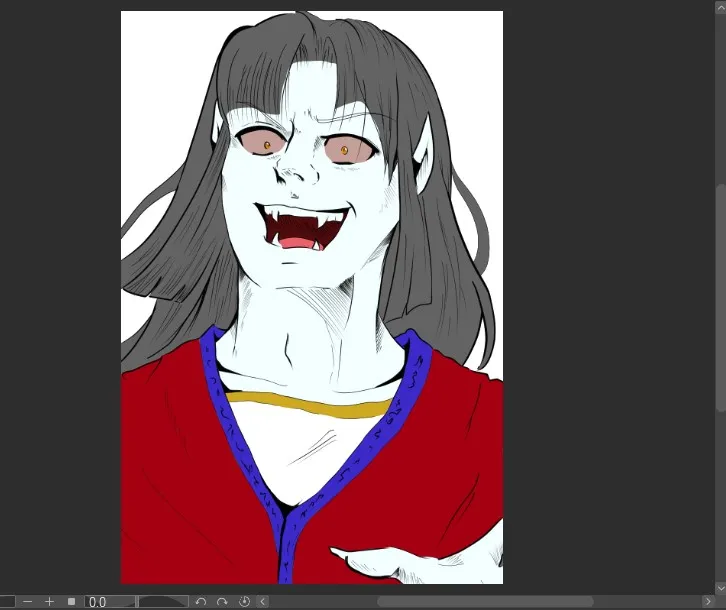The image size is (726, 610).
Task: Rotate the canvas right
Action: [x=222, y=601]
